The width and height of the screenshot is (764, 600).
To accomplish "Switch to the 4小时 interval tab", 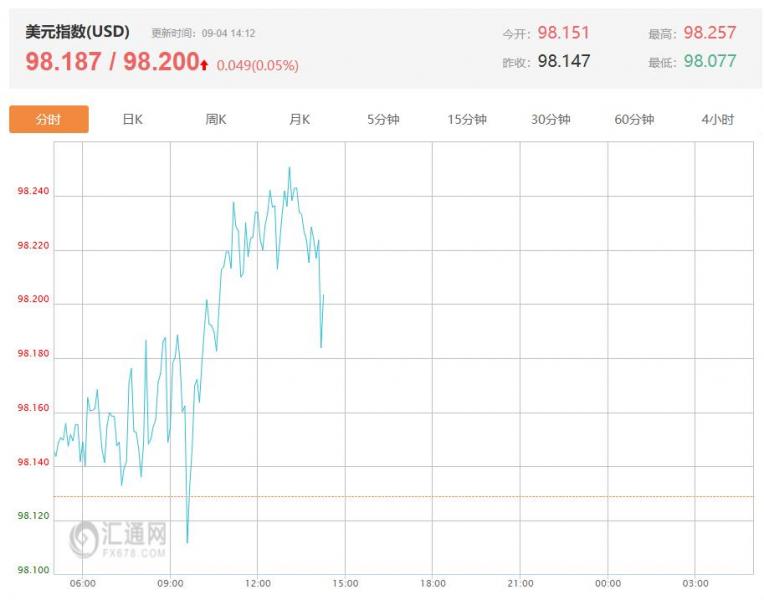I will [x=717, y=119].
